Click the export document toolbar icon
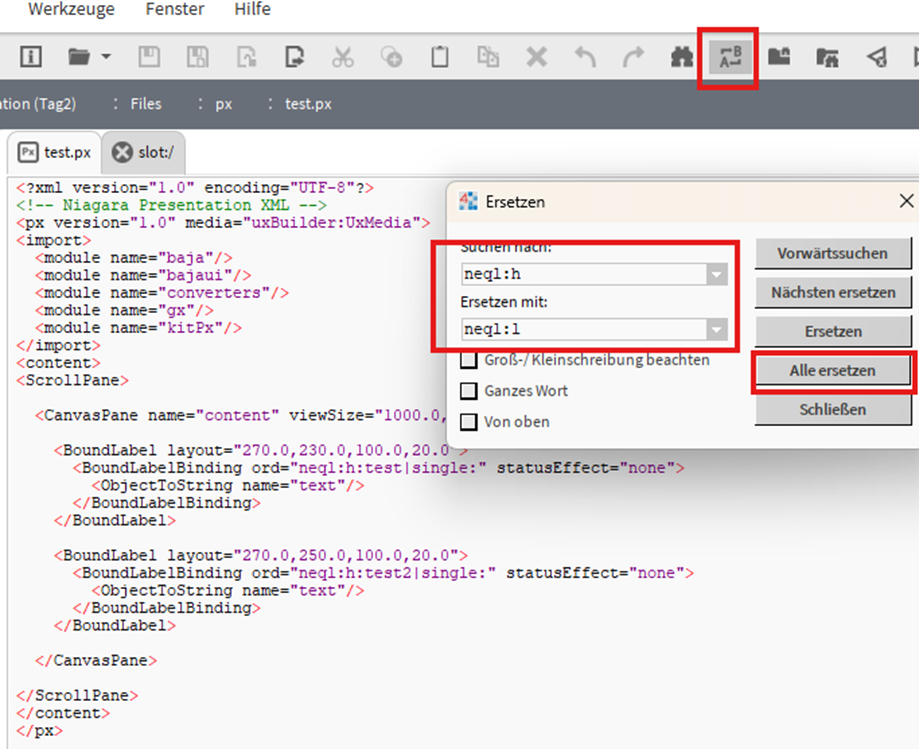Viewport: 919px width, 749px height. [294, 57]
